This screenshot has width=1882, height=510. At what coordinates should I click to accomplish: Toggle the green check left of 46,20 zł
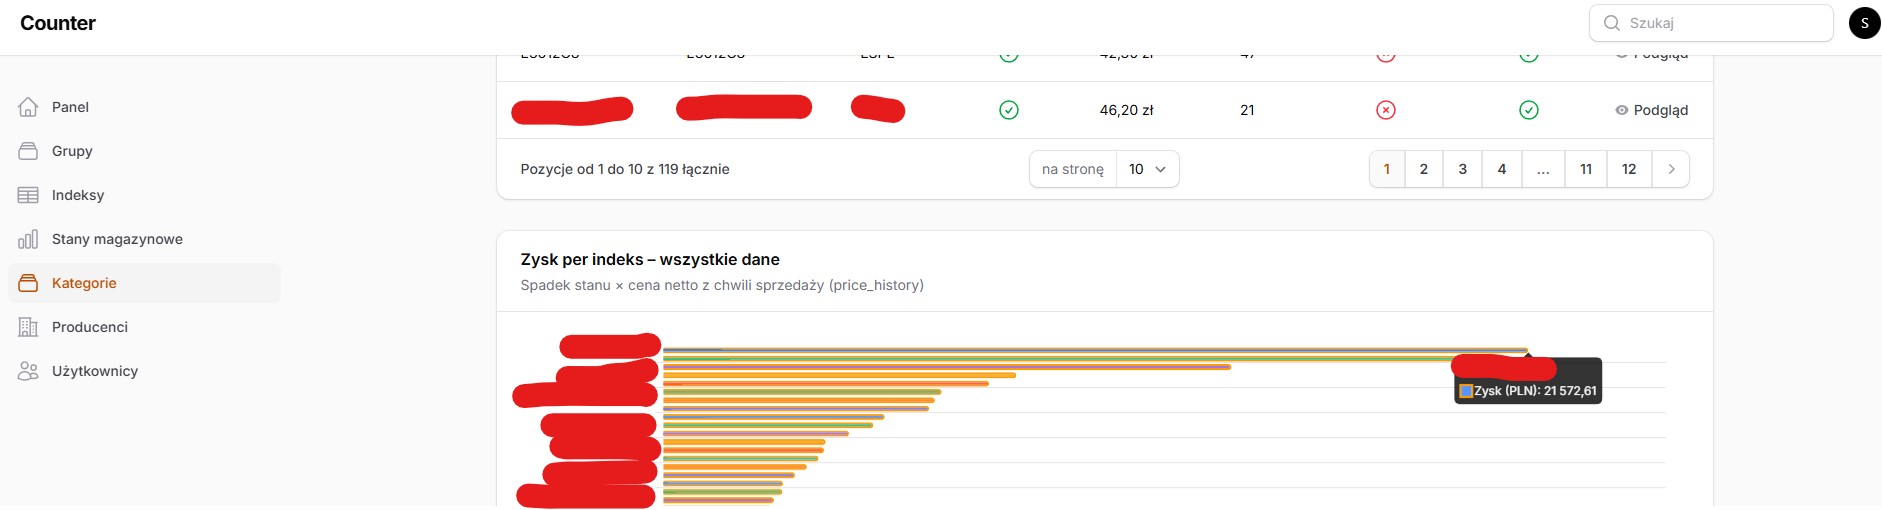click(1009, 110)
